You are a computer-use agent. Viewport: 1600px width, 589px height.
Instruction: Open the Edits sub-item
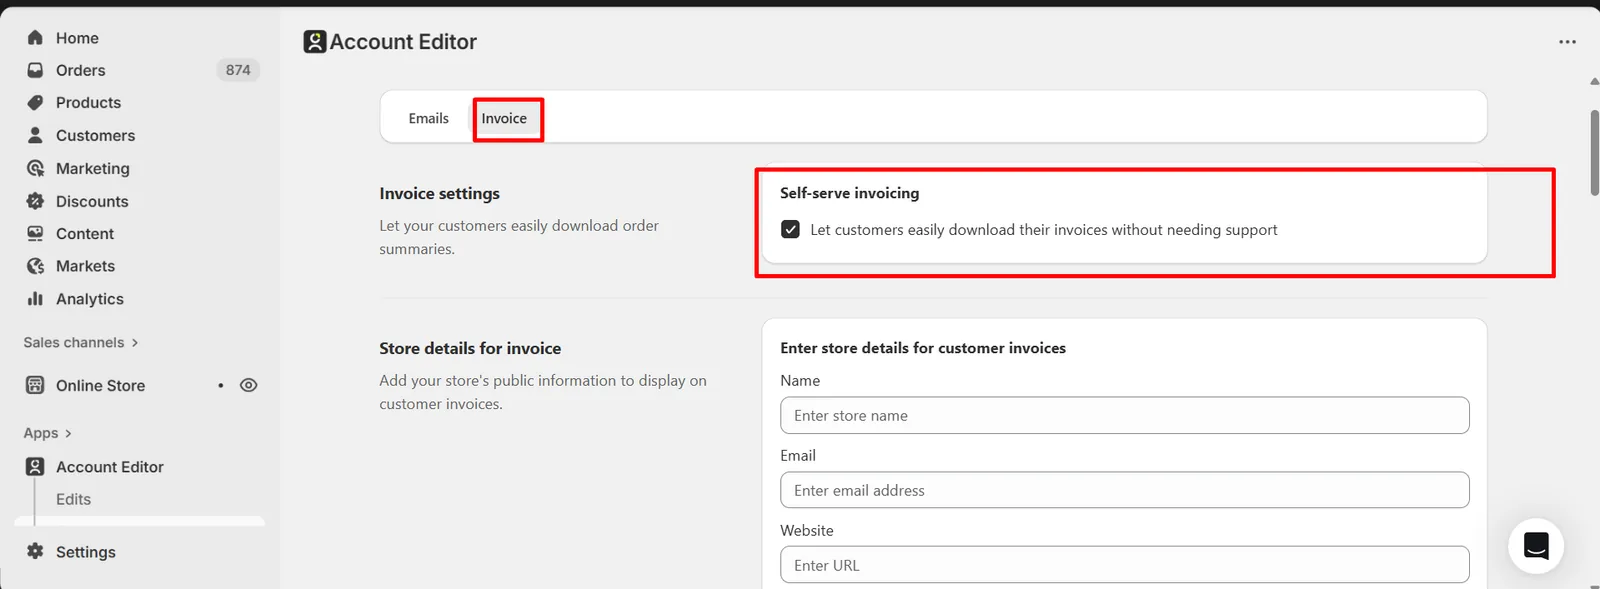pyautogui.click(x=73, y=499)
